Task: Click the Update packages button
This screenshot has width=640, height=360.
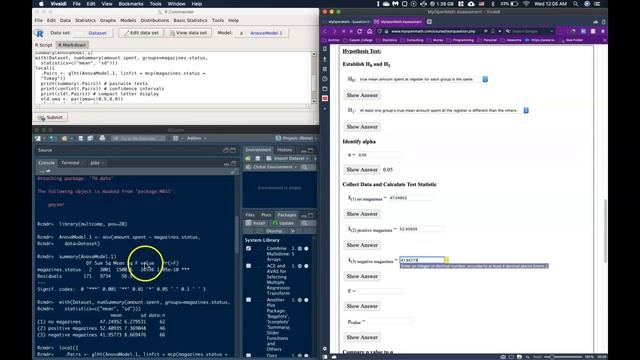Action: 283,223
